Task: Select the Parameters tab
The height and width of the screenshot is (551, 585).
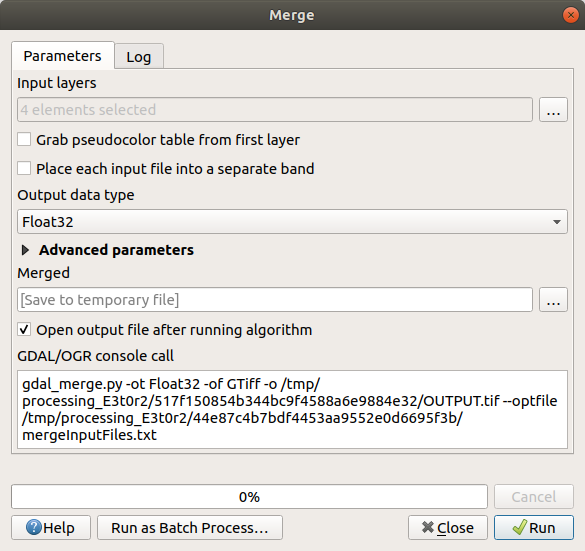Action: click(x=62, y=56)
